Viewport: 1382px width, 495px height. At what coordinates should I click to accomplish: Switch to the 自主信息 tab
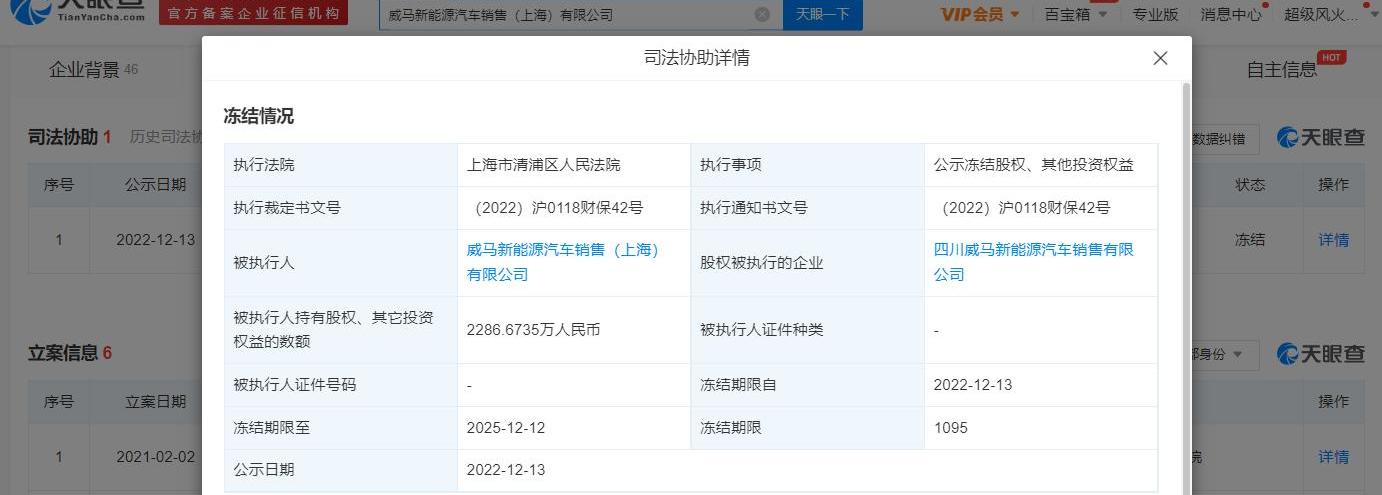(1282, 69)
